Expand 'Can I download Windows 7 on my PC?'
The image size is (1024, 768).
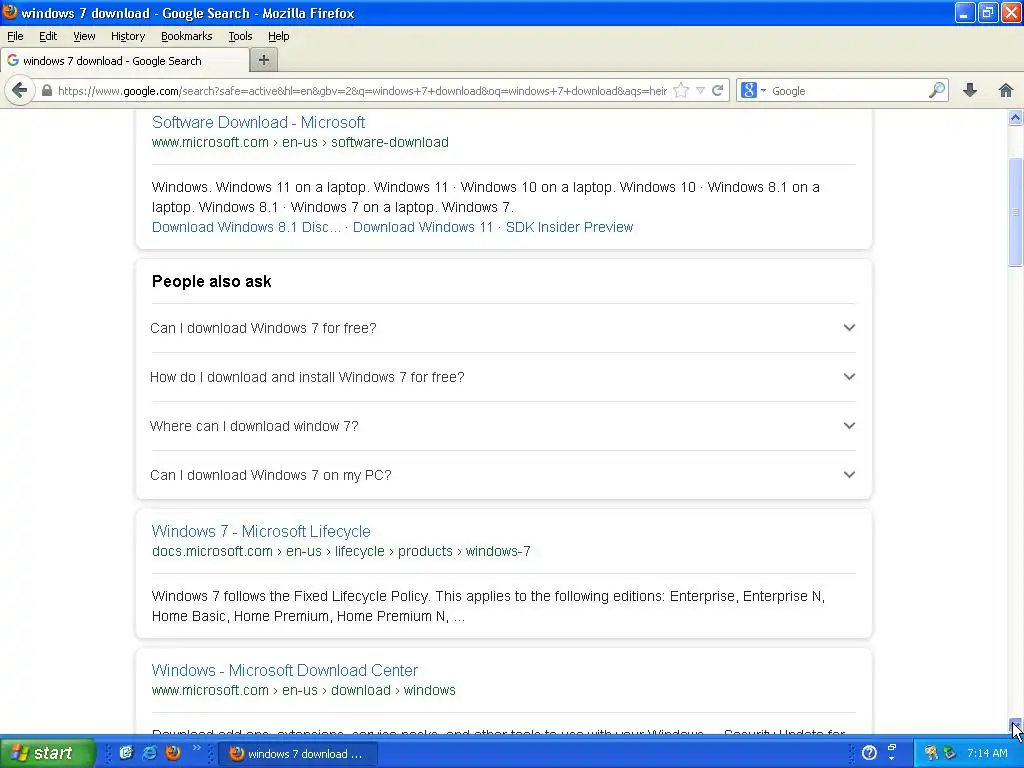[x=503, y=475]
